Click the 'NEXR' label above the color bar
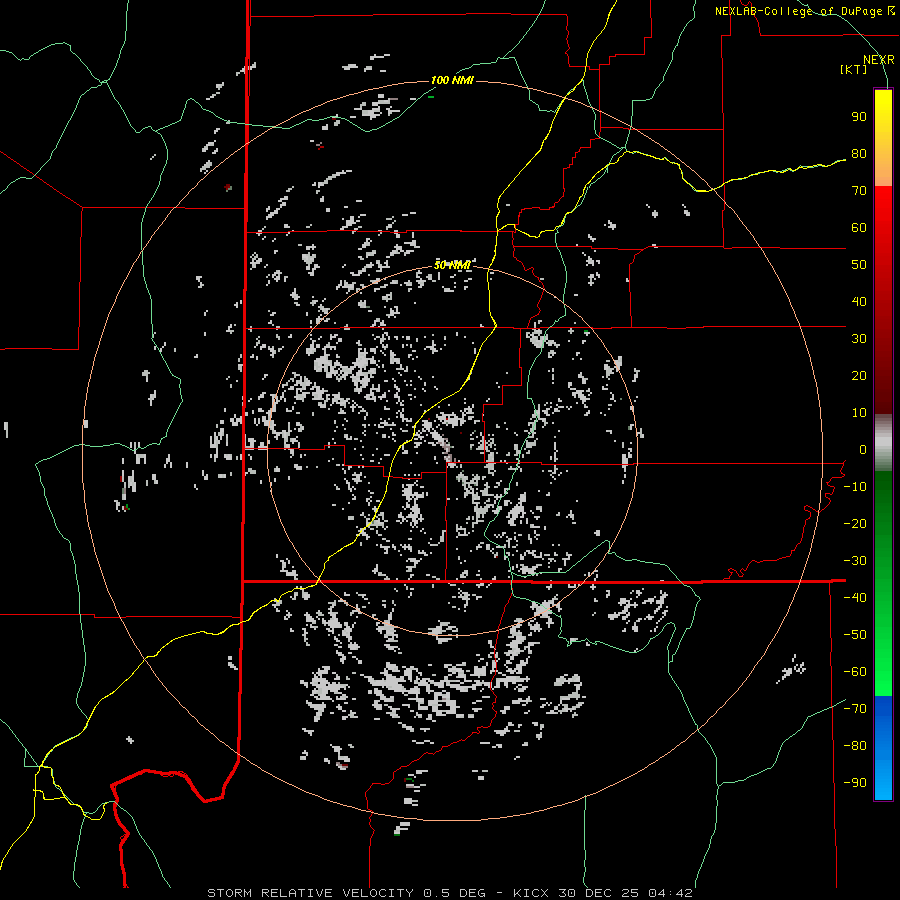The width and height of the screenshot is (900, 900). pyautogui.click(x=879, y=60)
